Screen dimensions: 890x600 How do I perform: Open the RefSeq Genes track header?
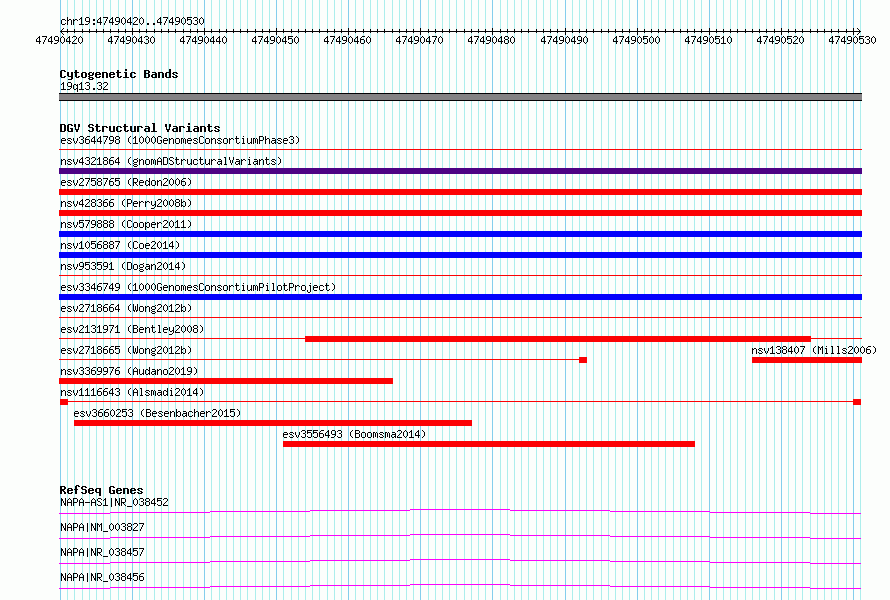(102, 490)
